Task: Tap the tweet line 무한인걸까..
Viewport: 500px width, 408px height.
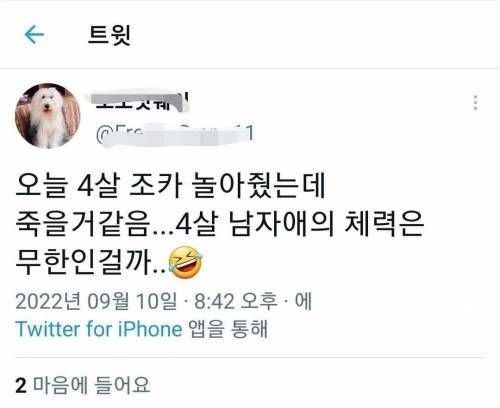Action: coord(109,262)
